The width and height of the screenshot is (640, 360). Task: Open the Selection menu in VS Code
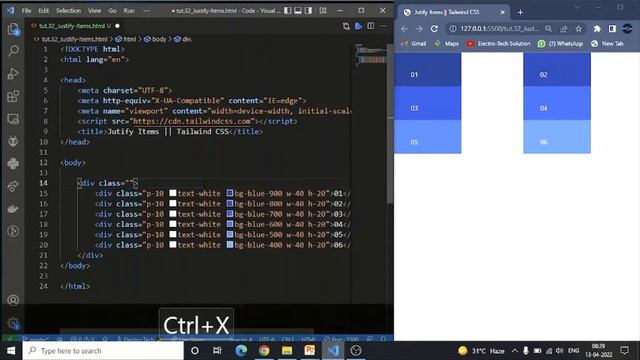tap(69, 11)
